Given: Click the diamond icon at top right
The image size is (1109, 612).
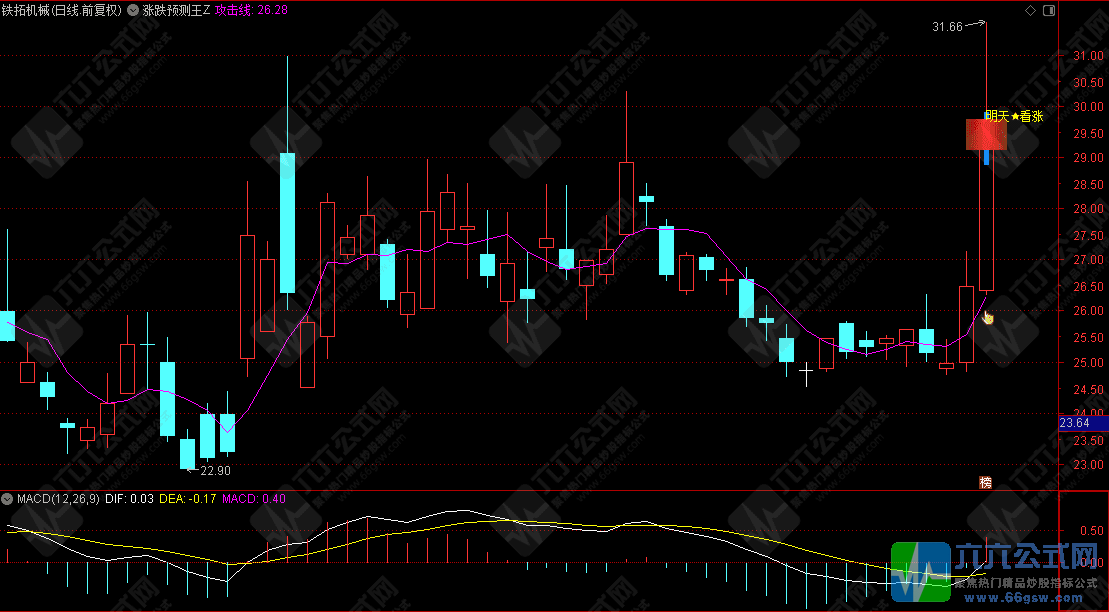Looking at the screenshot, I should [x=1030, y=10].
